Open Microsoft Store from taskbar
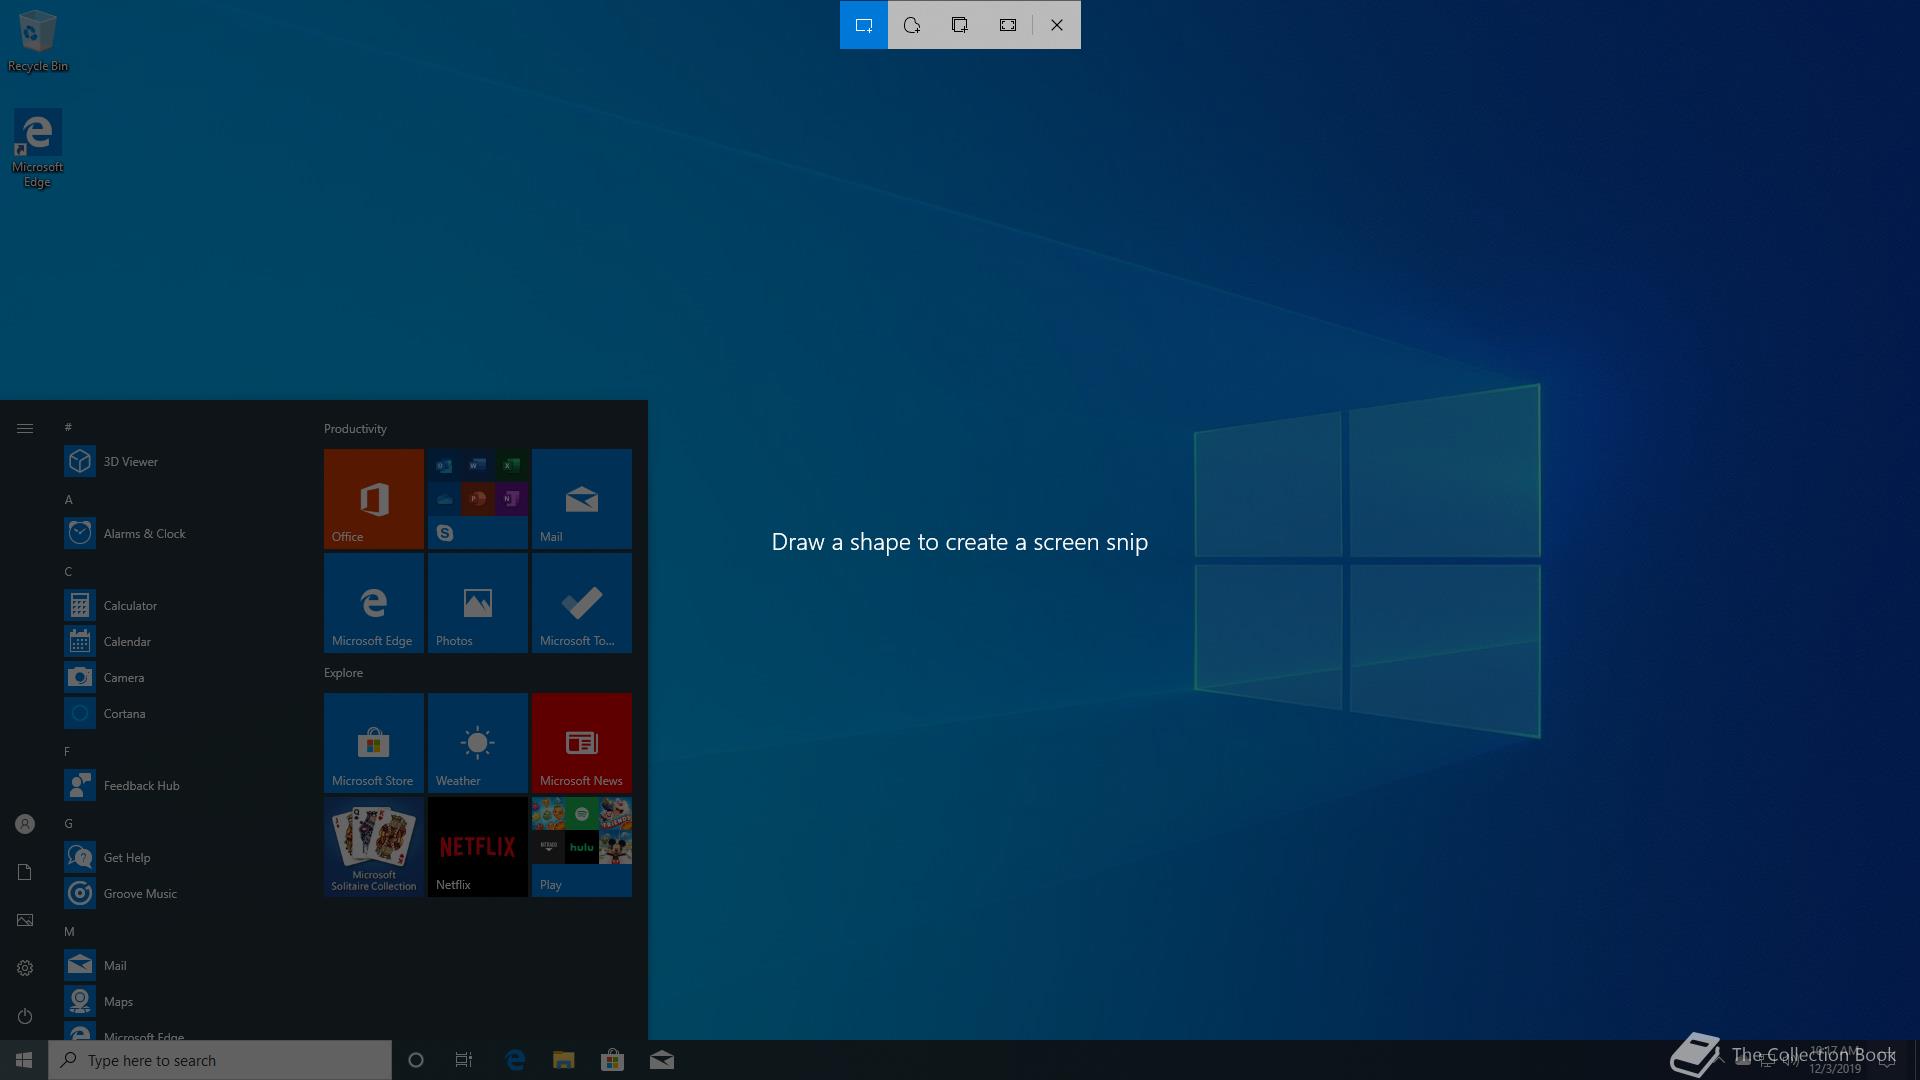 (612, 1060)
